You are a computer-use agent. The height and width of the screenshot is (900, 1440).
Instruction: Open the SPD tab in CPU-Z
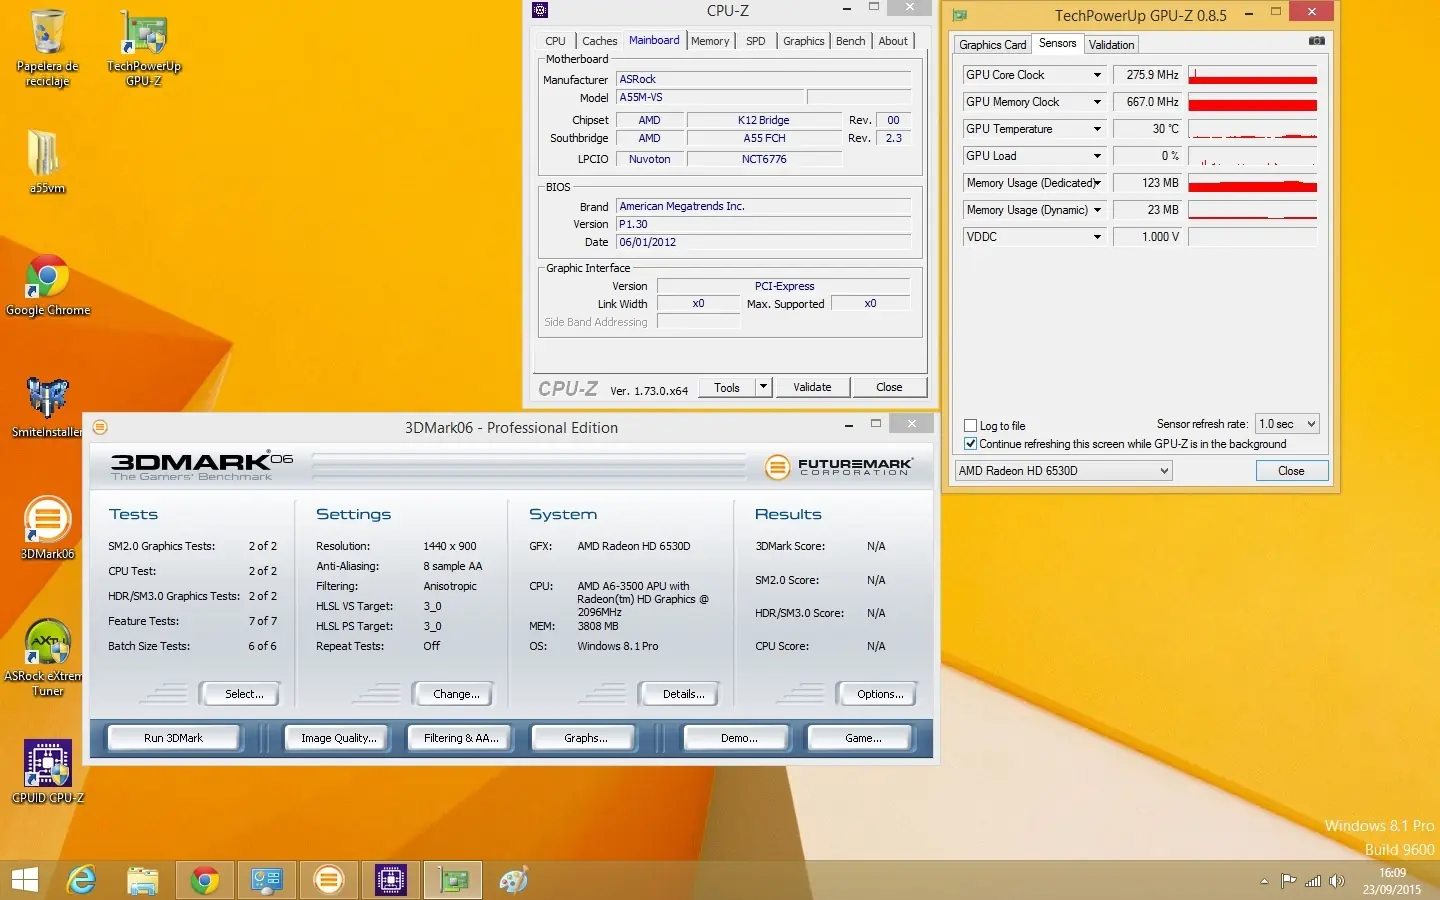[756, 41]
